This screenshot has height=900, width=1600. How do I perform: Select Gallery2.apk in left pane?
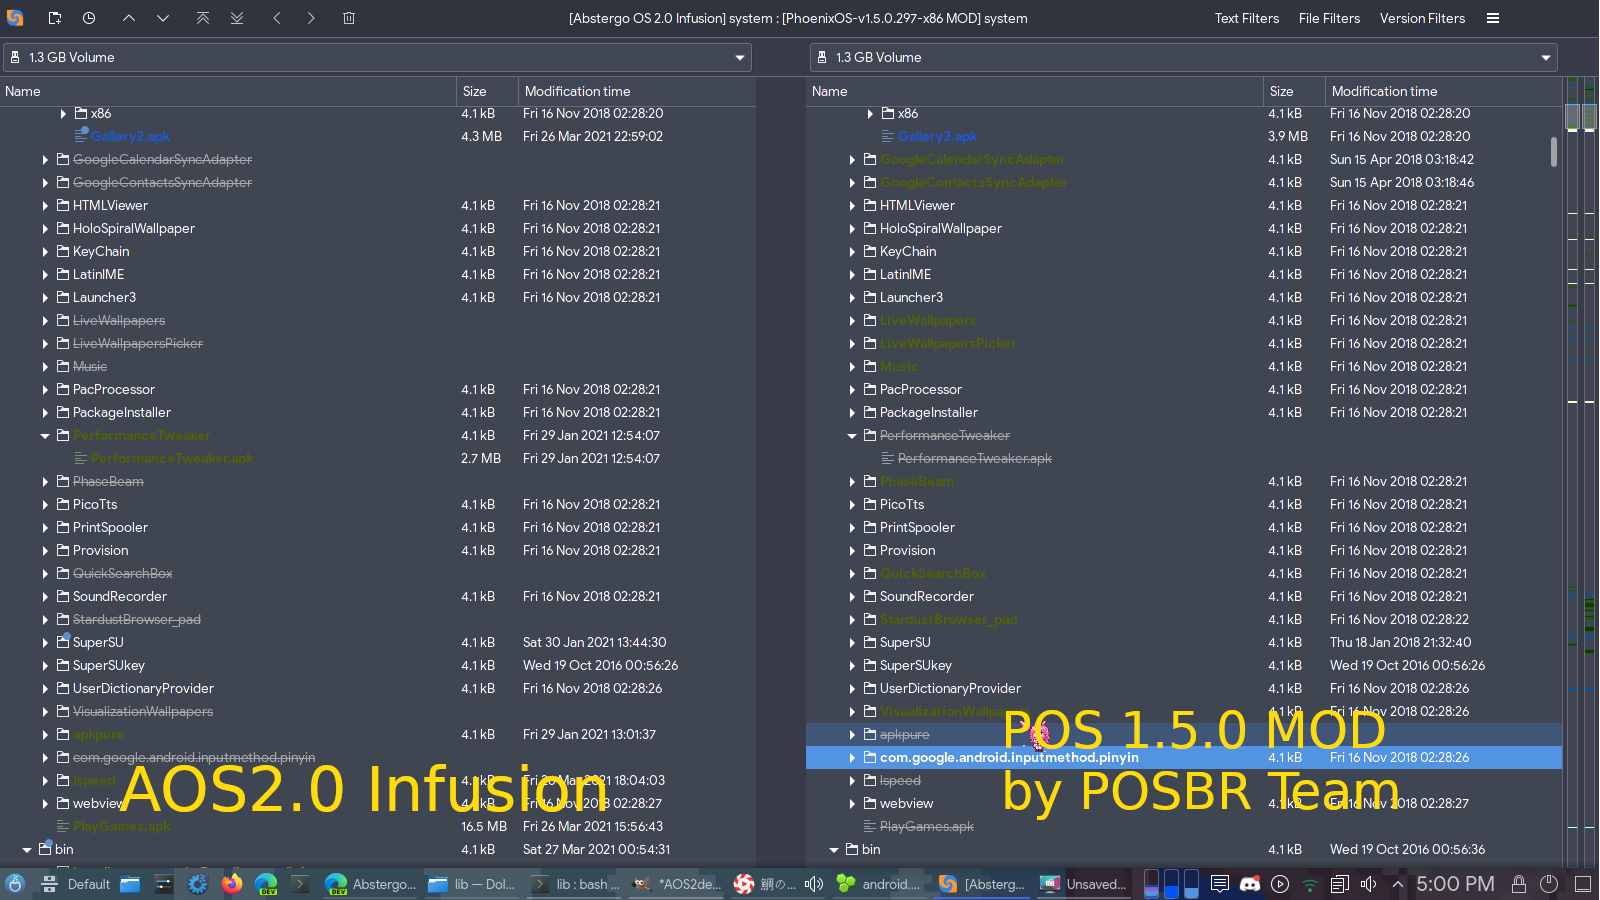tap(130, 137)
